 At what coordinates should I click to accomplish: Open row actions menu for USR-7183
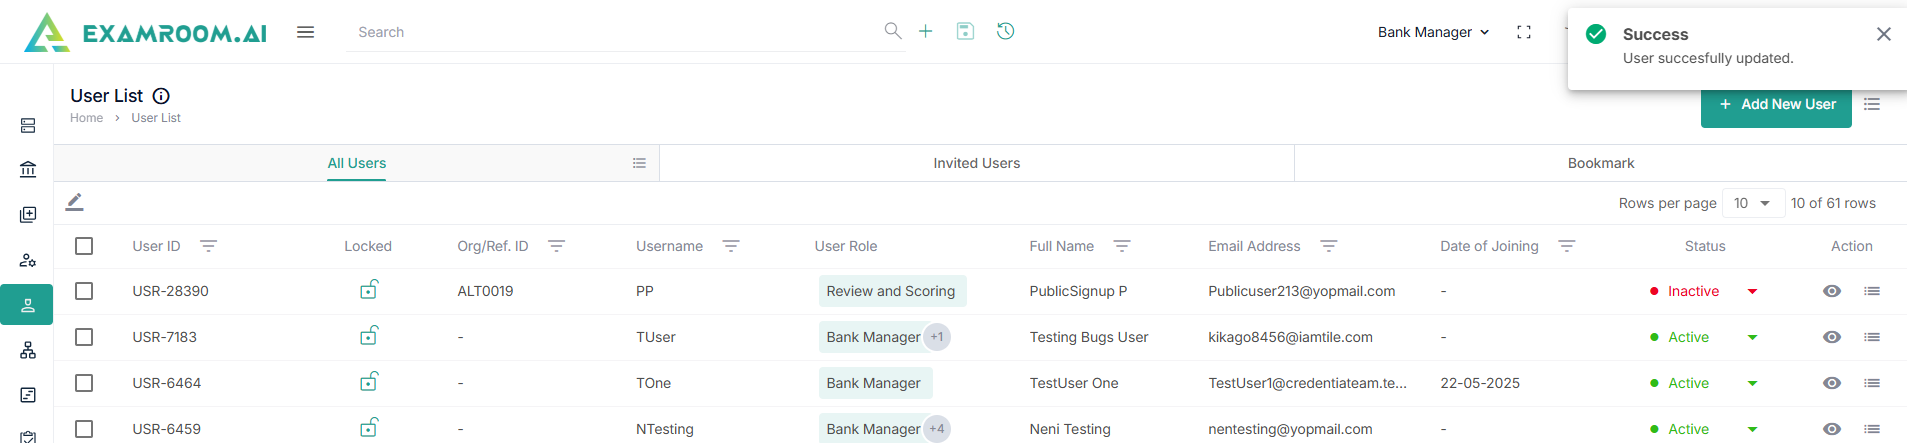[x=1872, y=337]
